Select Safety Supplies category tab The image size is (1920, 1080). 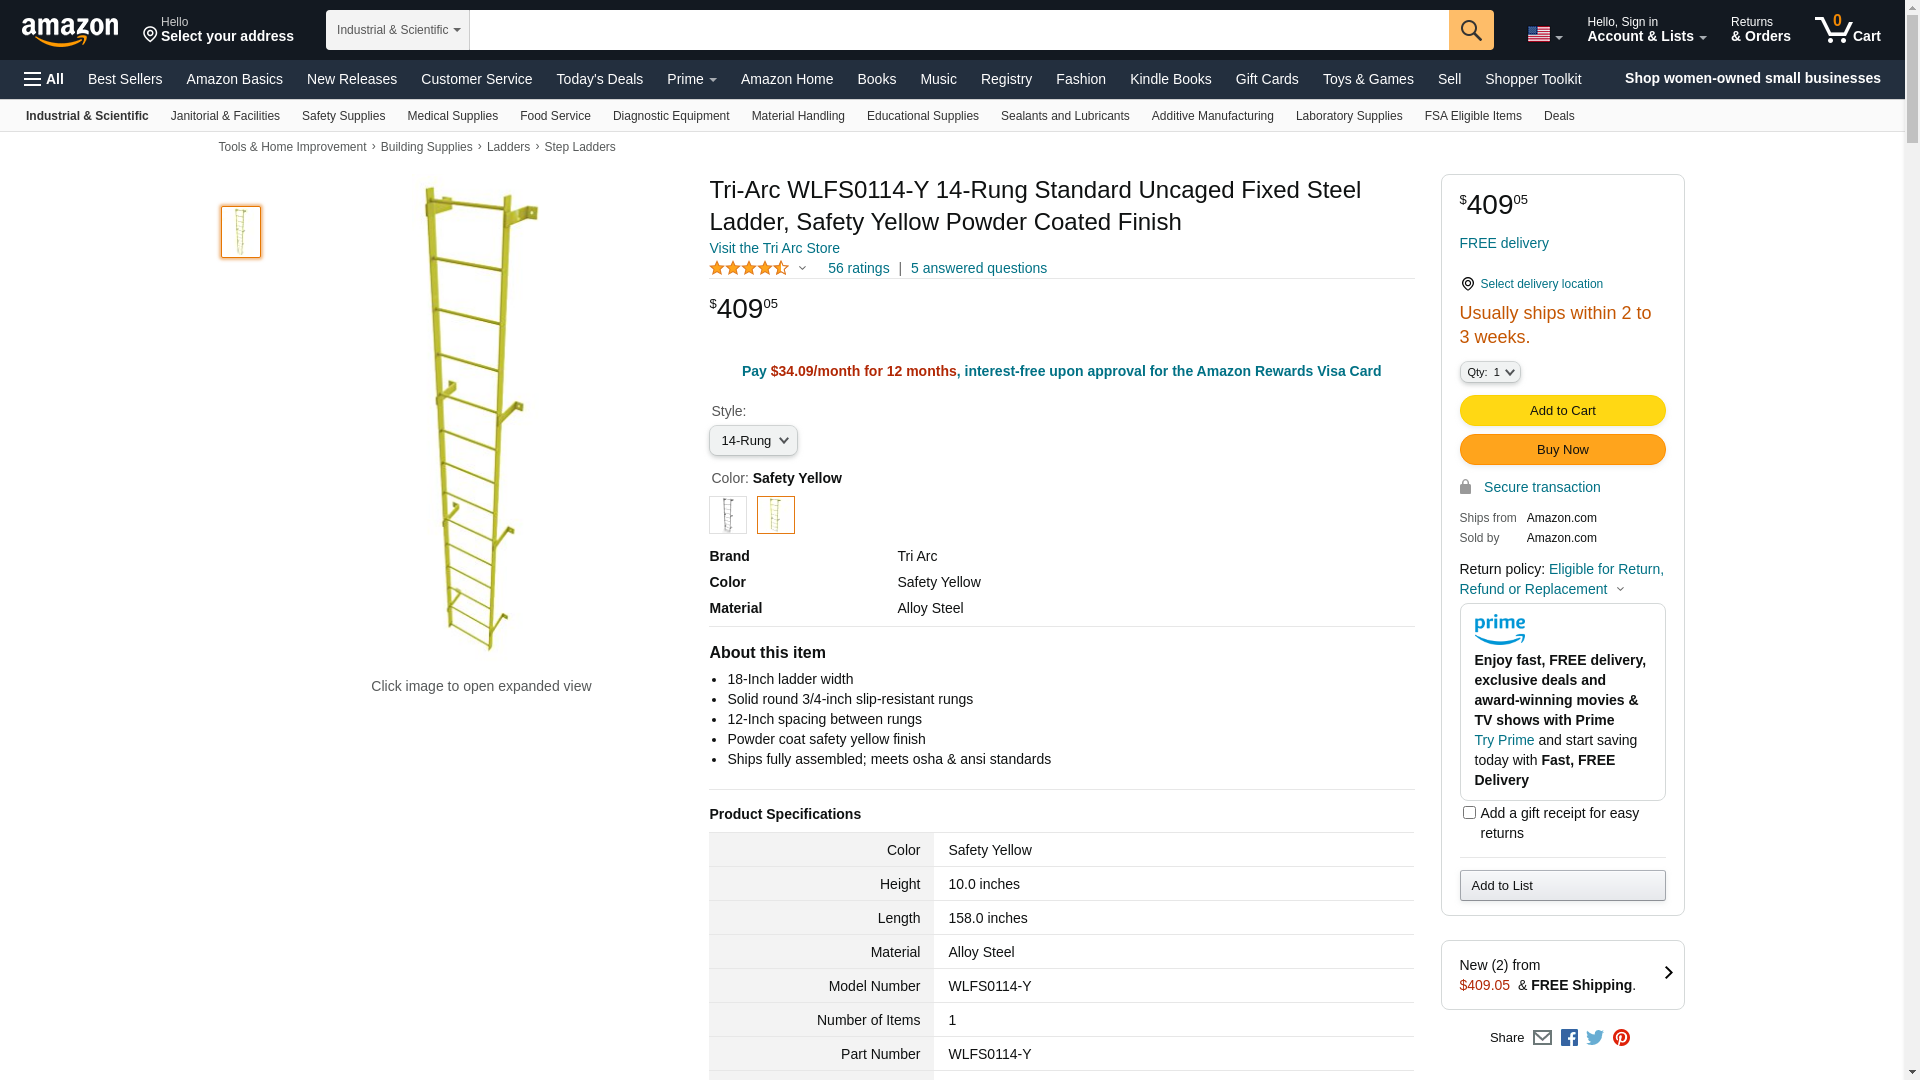coord(343,116)
